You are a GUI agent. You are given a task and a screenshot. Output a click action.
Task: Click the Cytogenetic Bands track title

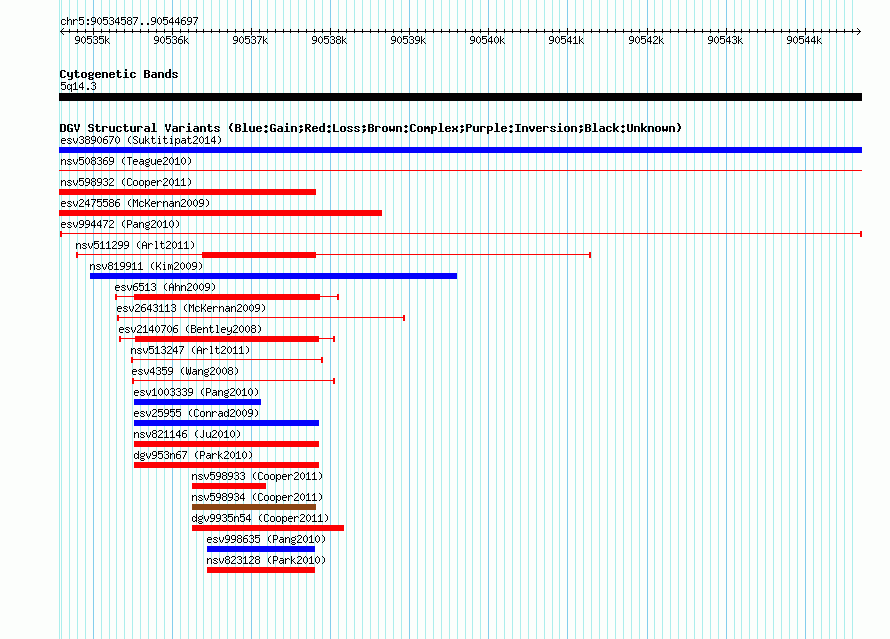[119, 74]
